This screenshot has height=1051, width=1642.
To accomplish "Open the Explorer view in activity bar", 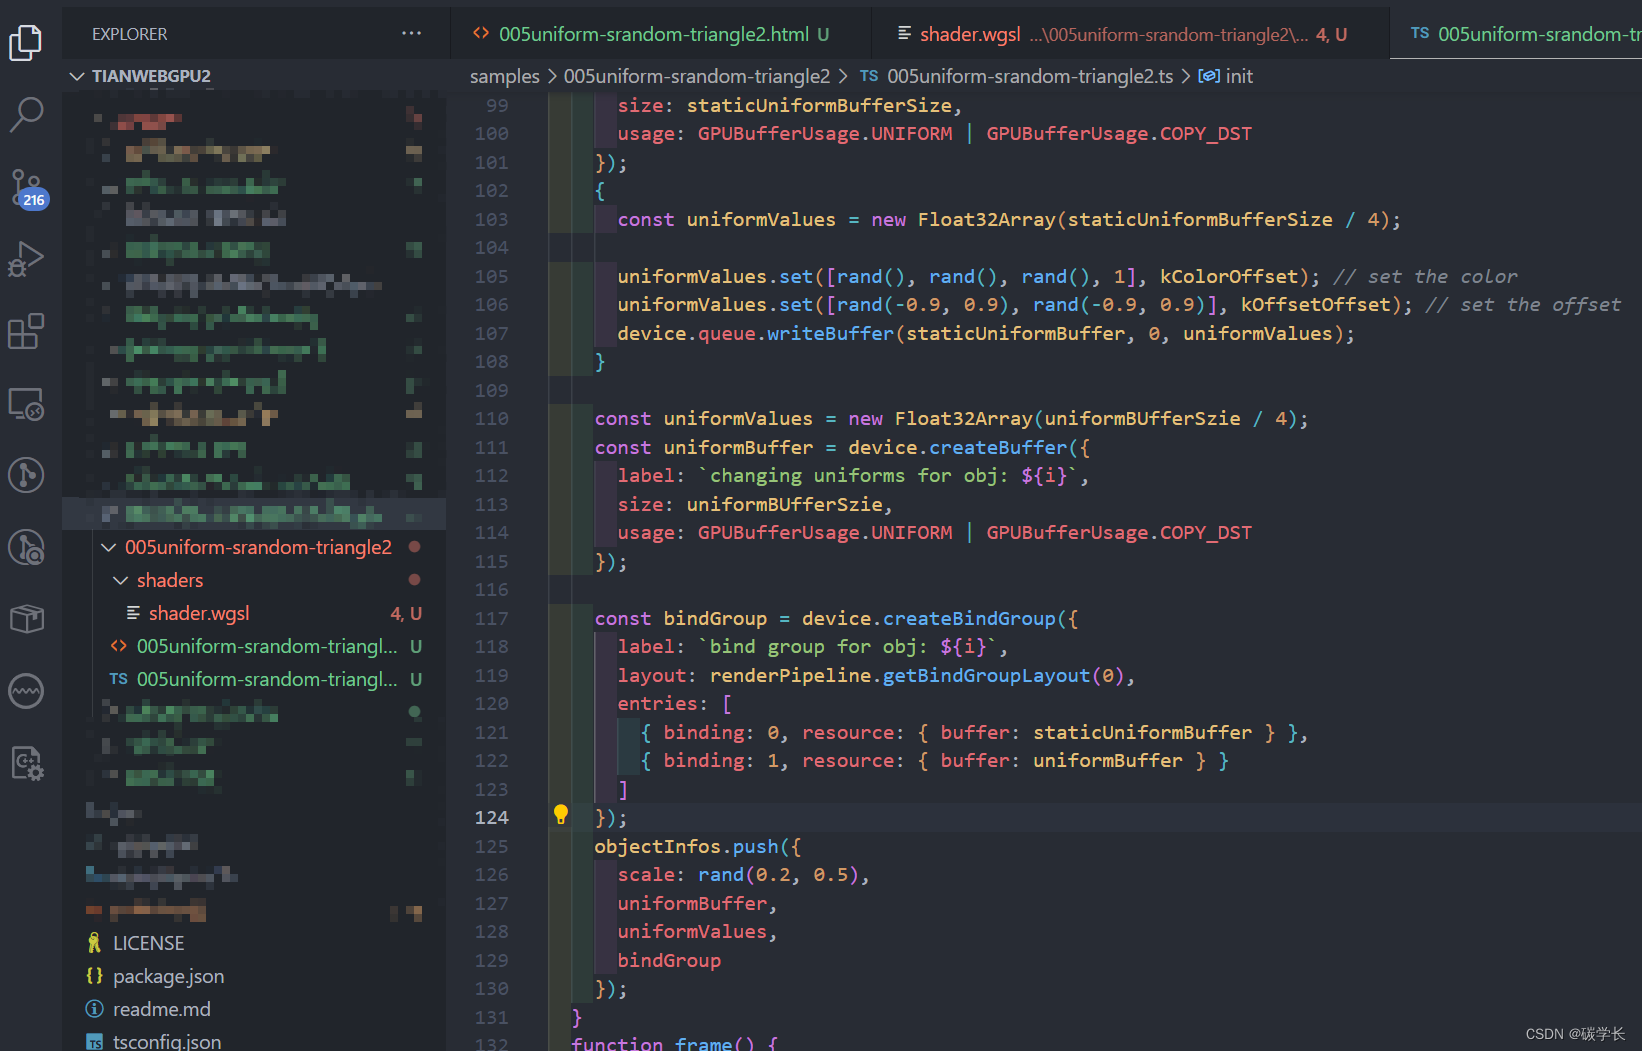I will (x=26, y=42).
